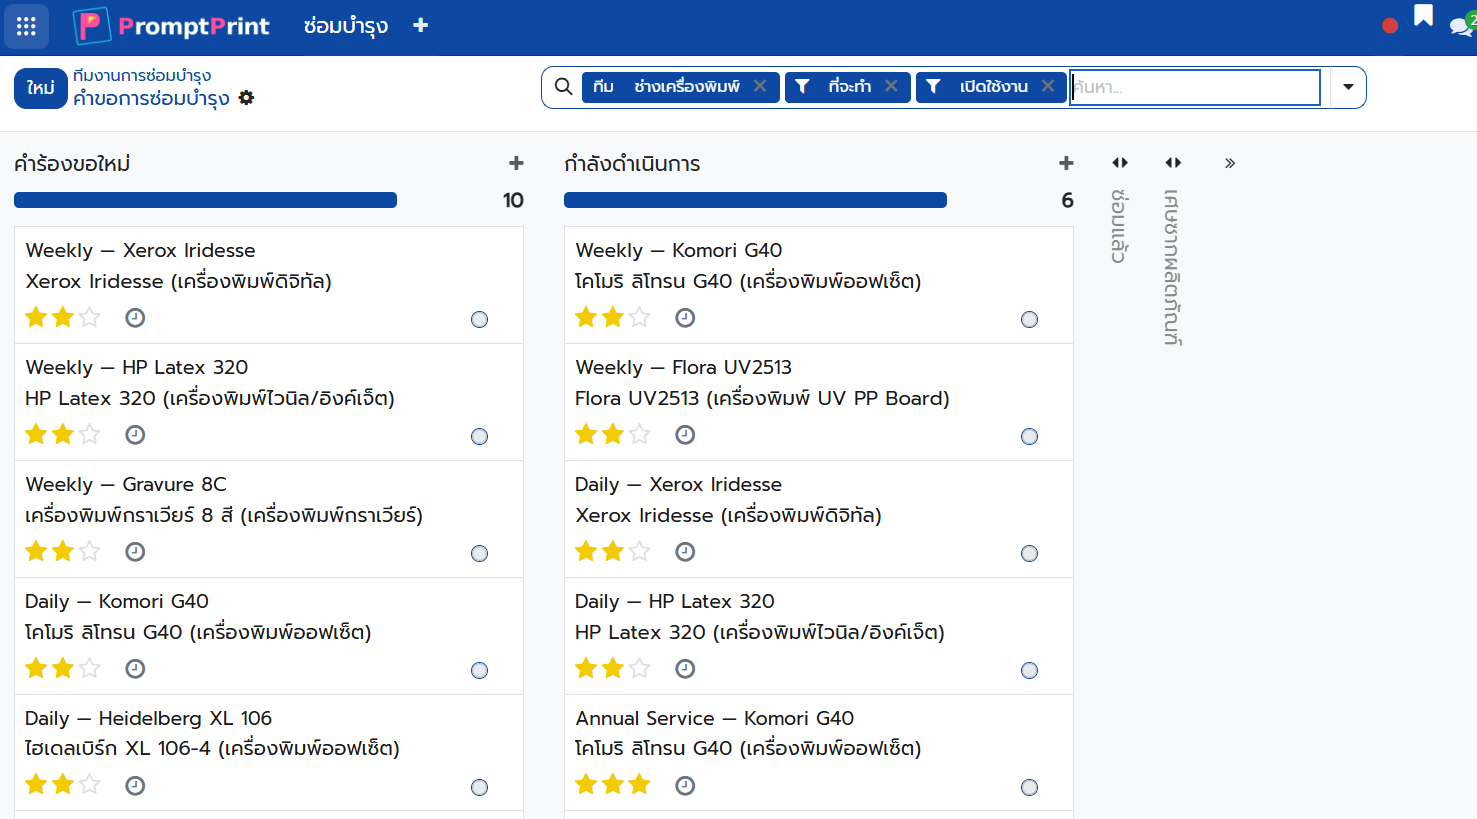1477x819 pixels.
Task: Click third star on Annual Service — Komori G40
Action: 640,786
